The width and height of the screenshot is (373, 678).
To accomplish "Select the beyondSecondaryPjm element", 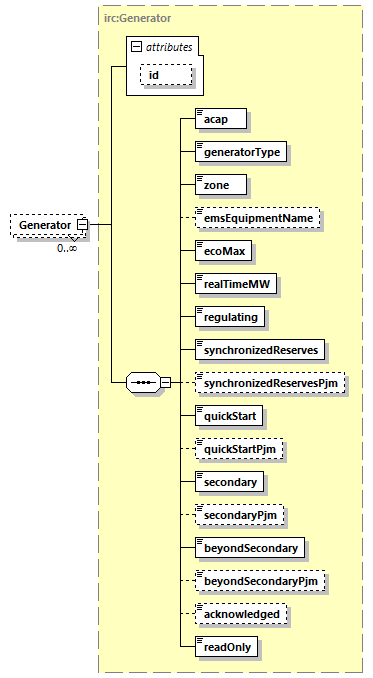I will pos(260,581).
